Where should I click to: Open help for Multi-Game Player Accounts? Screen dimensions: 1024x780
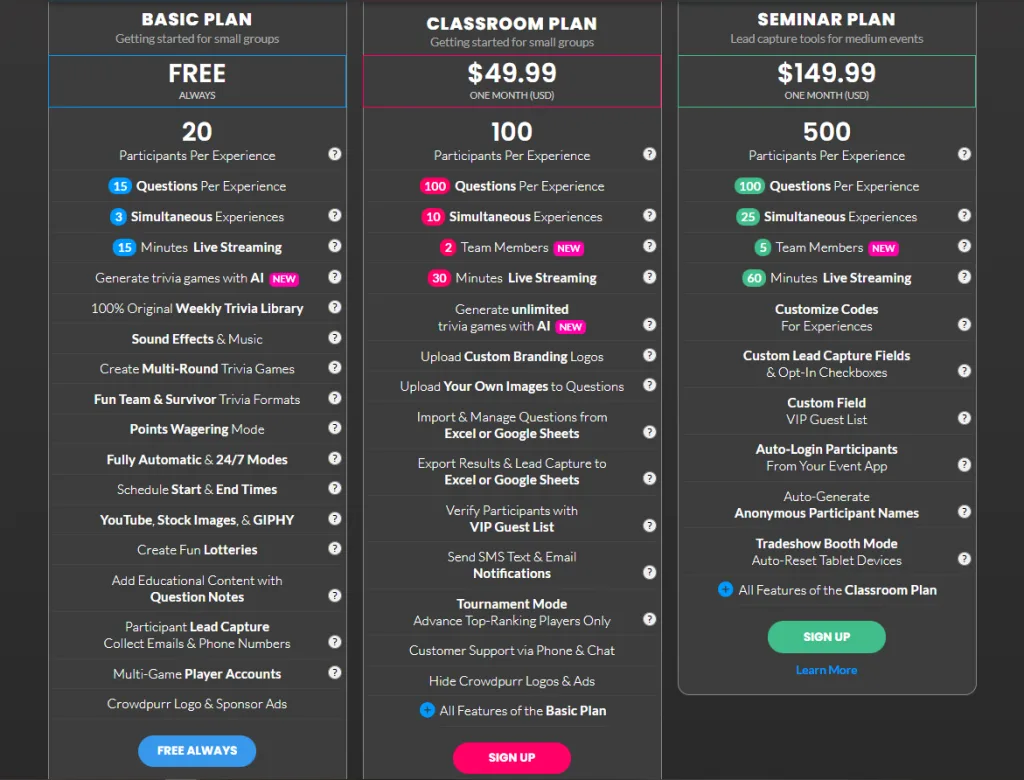coord(335,672)
